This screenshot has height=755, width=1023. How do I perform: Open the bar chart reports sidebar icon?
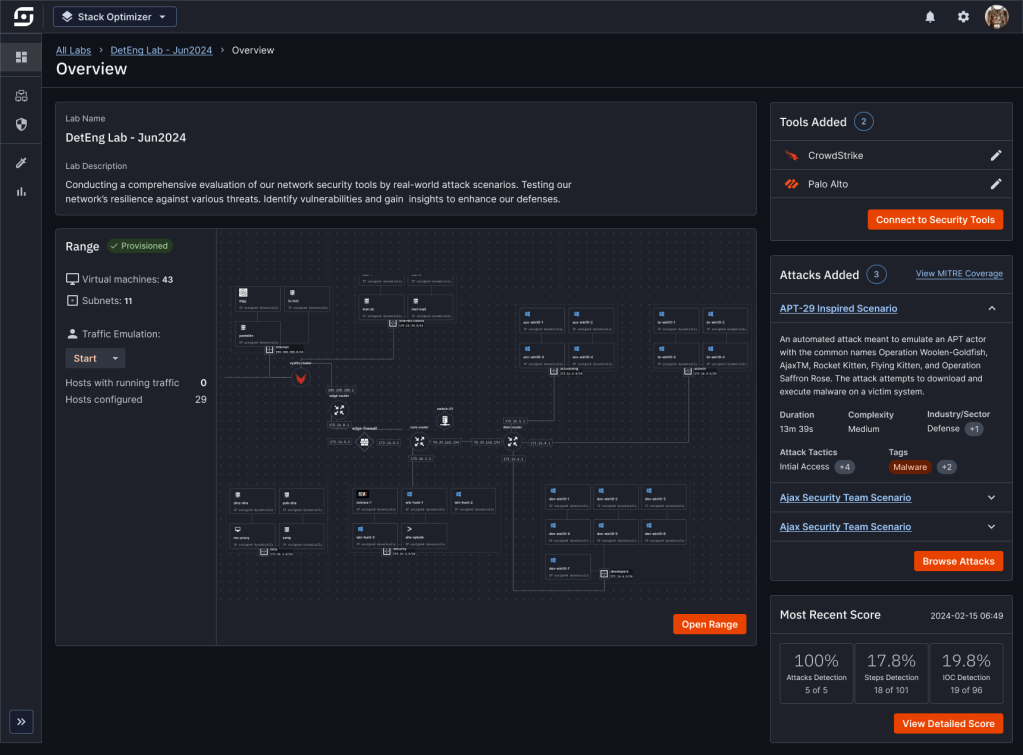[21, 192]
